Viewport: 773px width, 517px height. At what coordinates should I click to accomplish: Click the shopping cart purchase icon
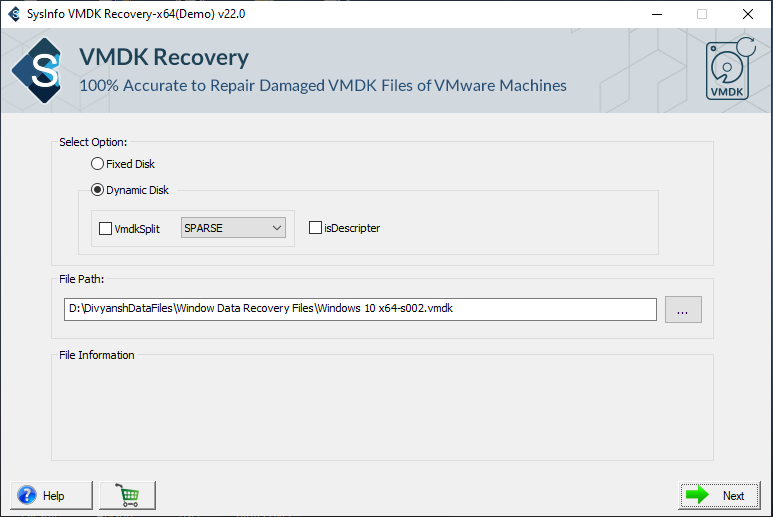(x=128, y=495)
